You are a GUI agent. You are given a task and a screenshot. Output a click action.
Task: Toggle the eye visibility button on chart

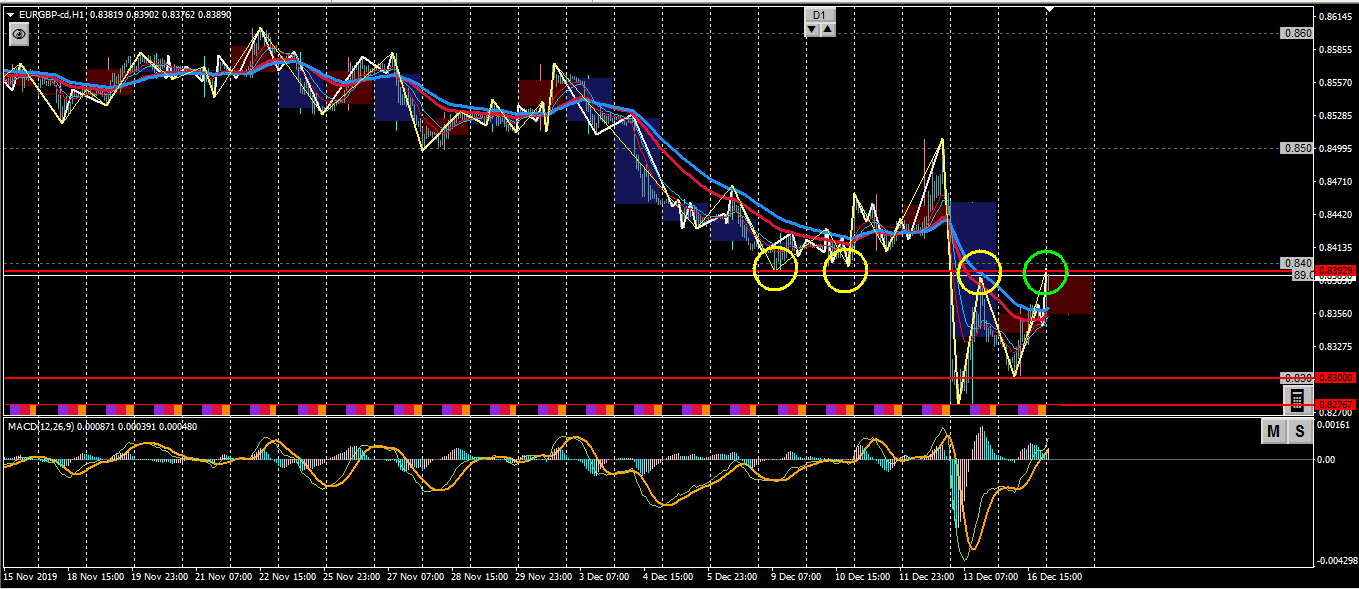pos(19,34)
